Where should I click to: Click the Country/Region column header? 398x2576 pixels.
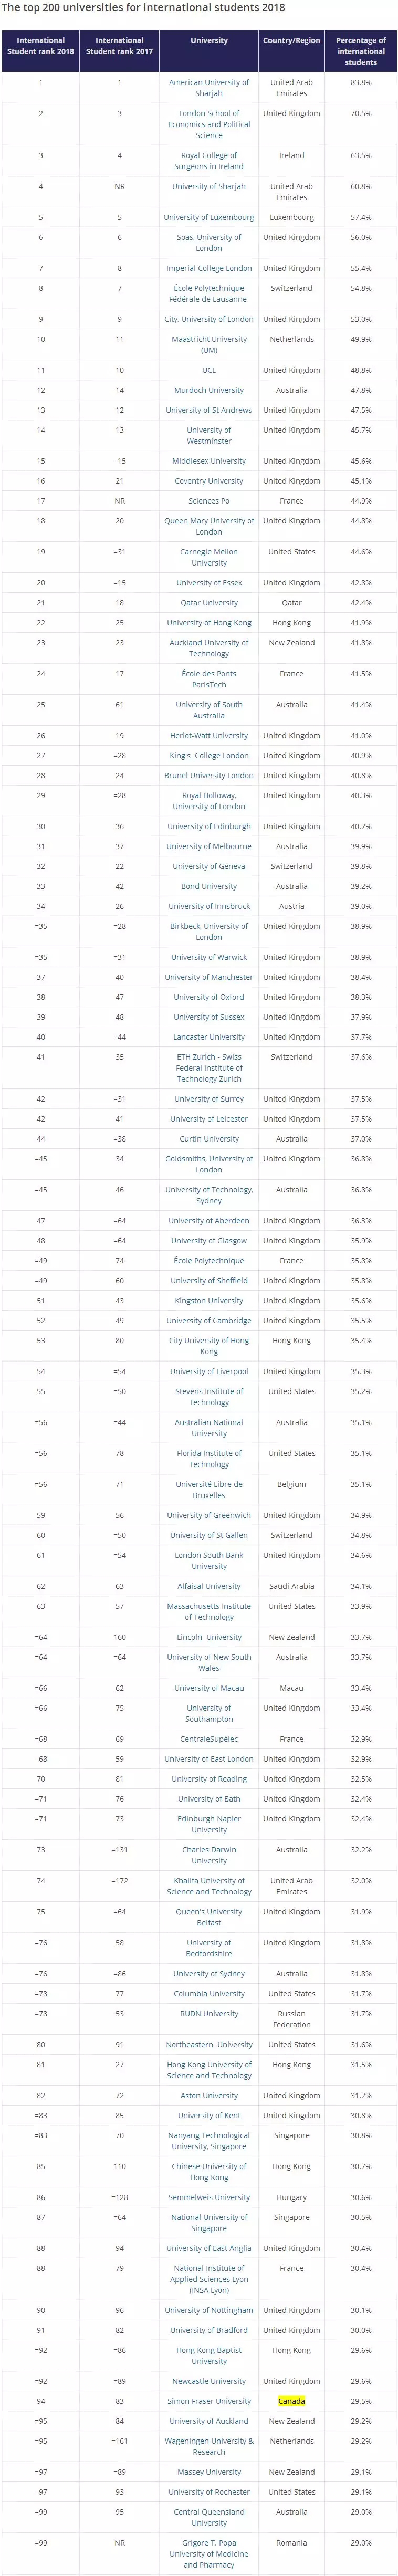tap(291, 41)
